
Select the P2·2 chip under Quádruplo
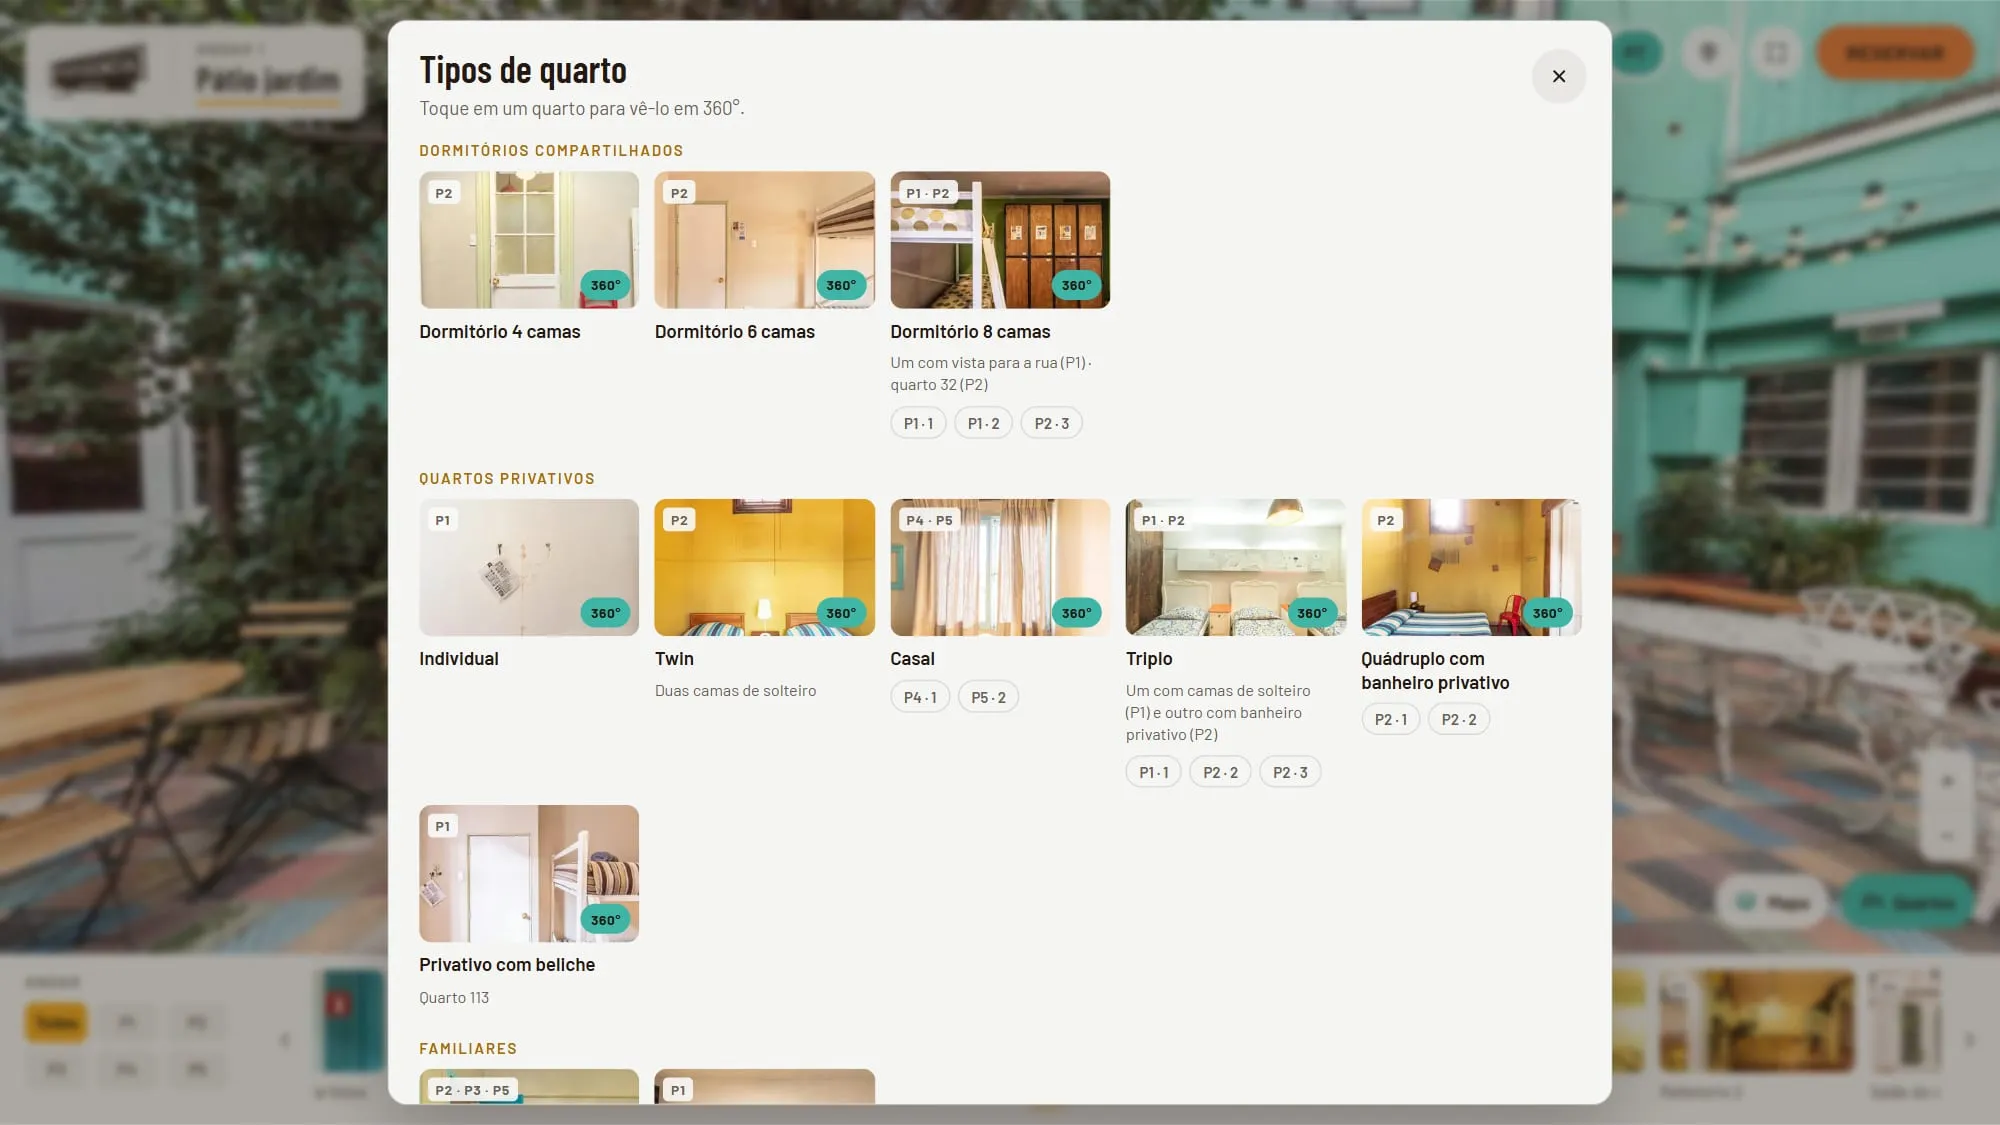click(x=1458, y=719)
